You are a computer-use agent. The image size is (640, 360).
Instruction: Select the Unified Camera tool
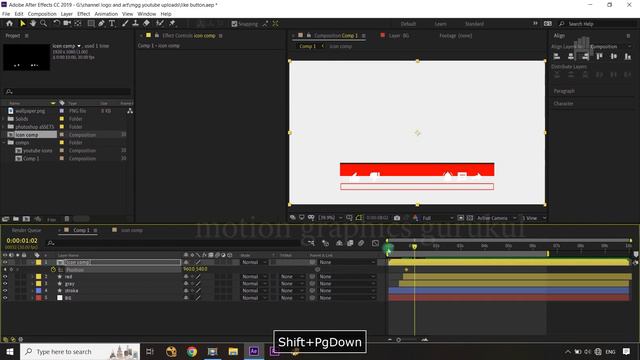(x=67, y=24)
